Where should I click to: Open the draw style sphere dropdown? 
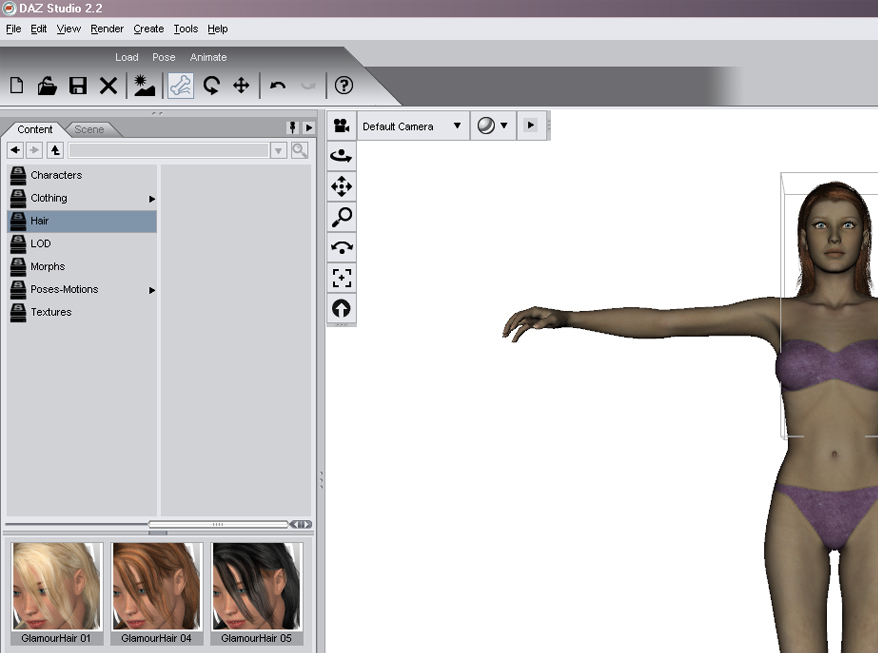pos(492,126)
